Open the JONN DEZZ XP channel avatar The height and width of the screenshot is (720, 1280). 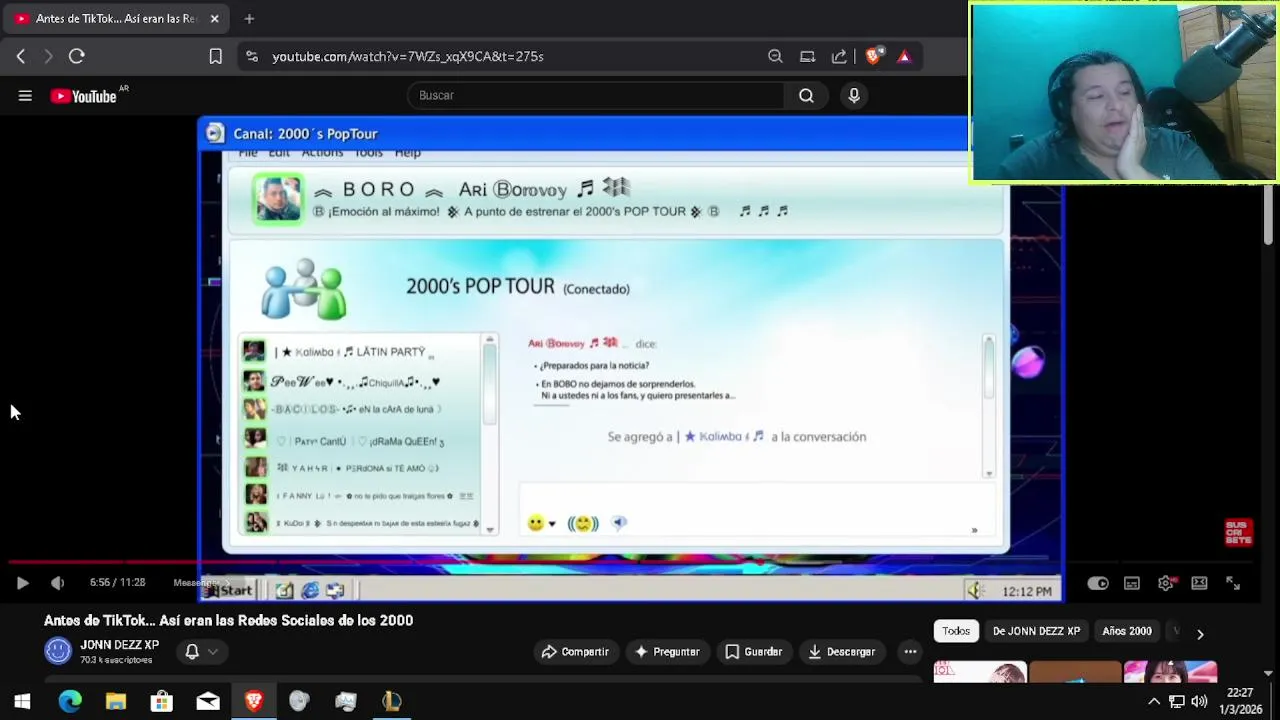[x=58, y=651]
